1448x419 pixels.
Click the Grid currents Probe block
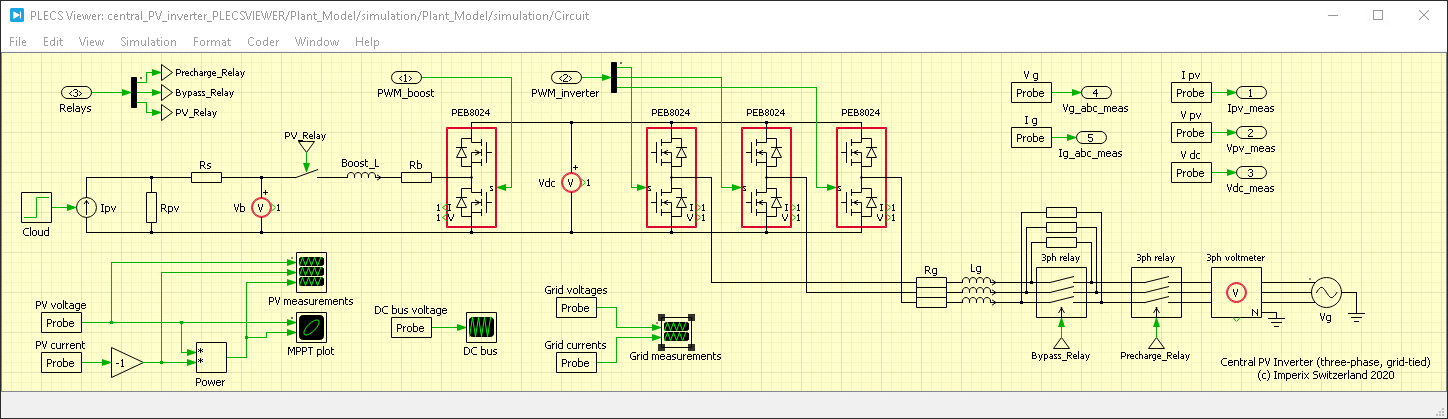tap(575, 363)
